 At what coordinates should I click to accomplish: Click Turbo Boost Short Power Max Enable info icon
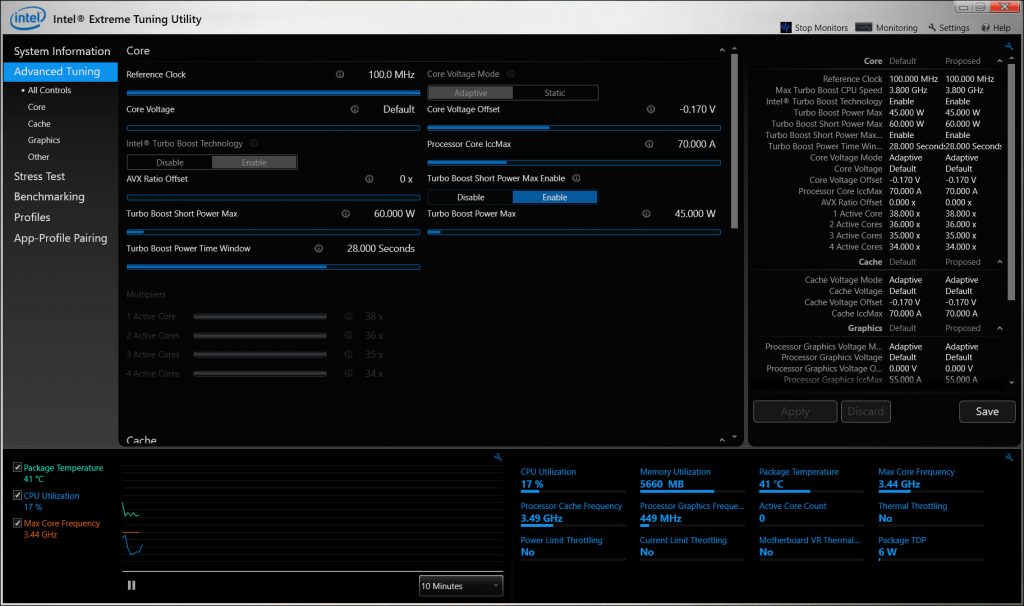point(576,178)
